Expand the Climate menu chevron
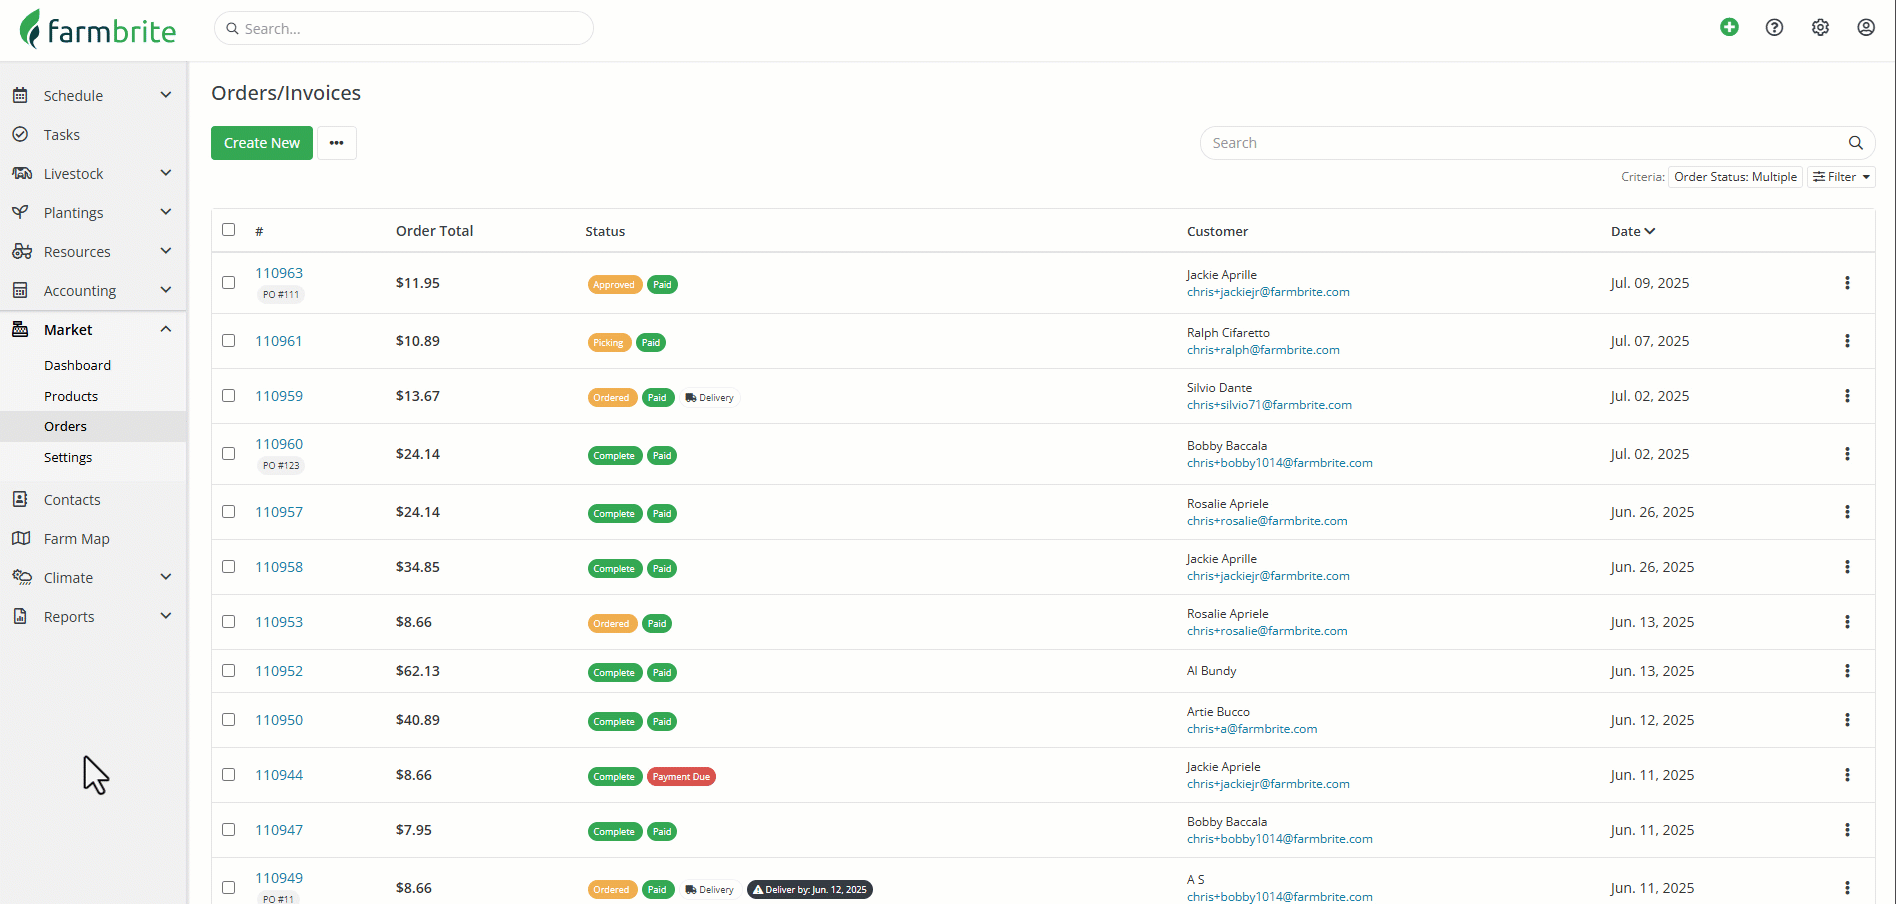1896x904 pixels. tap(166, 577)
